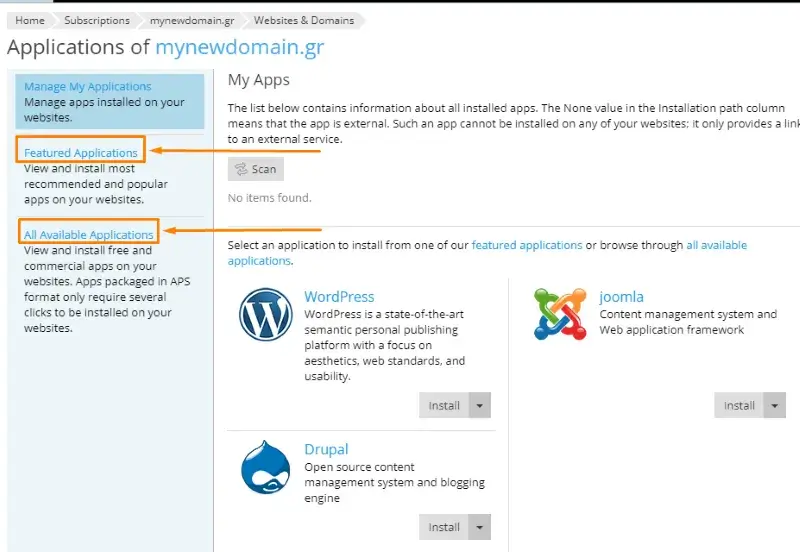Open Featured Applications sidebar link
Image resolution: width=800 pixels, height=552 pixels.
point(81,153)
